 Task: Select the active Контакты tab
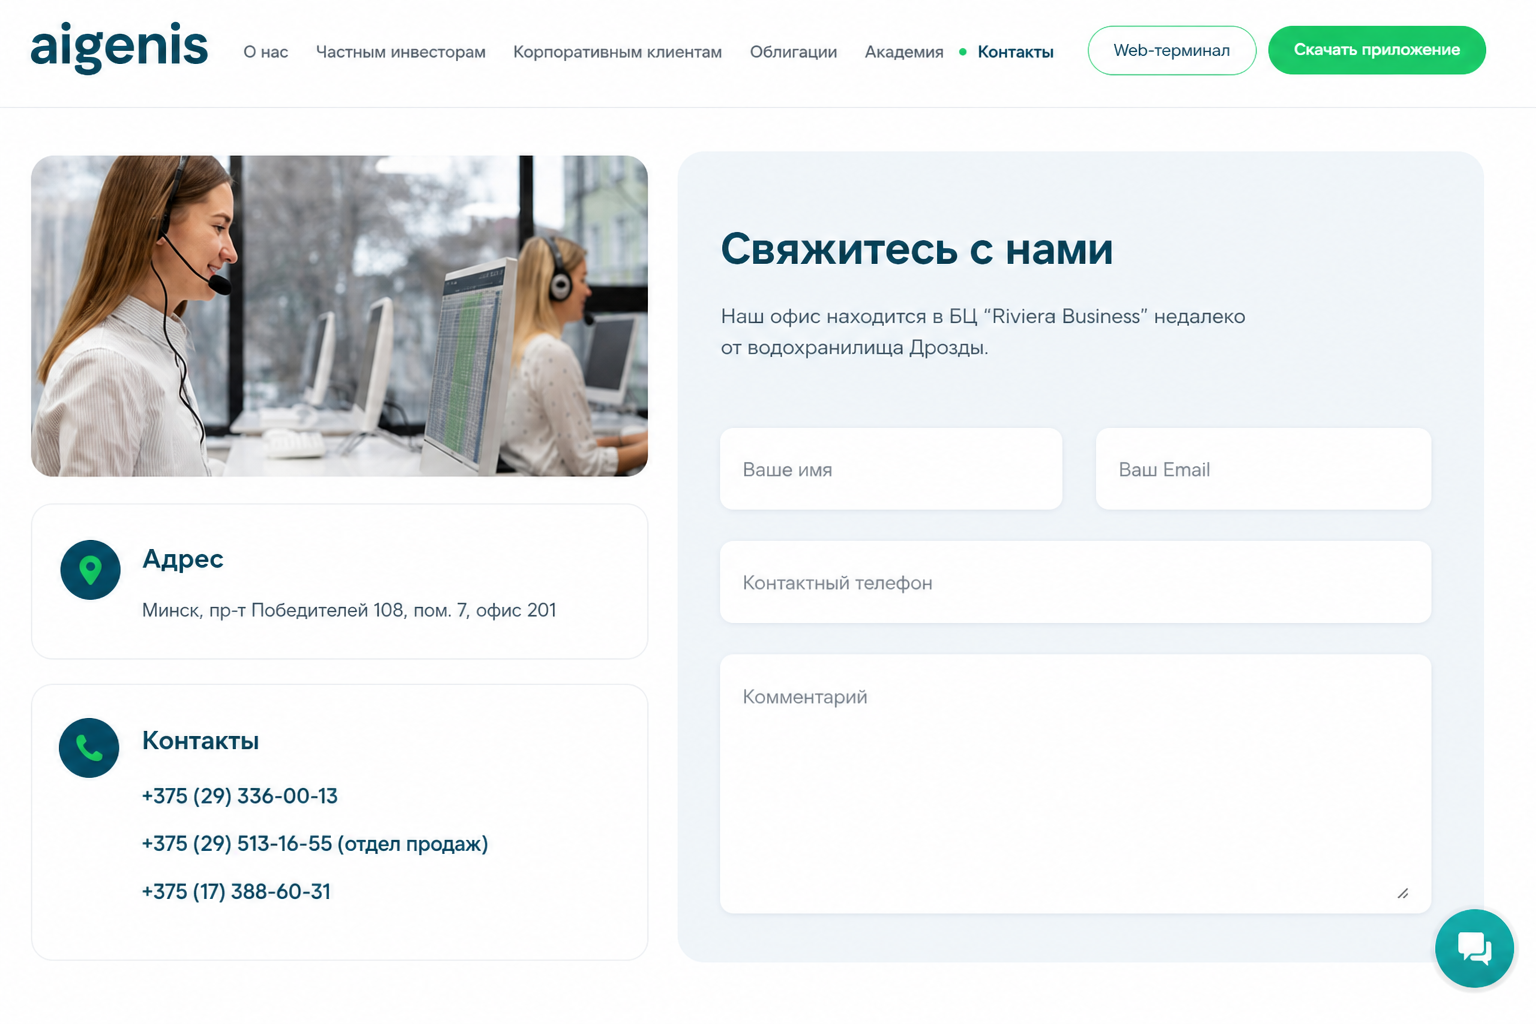(x=1015, y=52)
